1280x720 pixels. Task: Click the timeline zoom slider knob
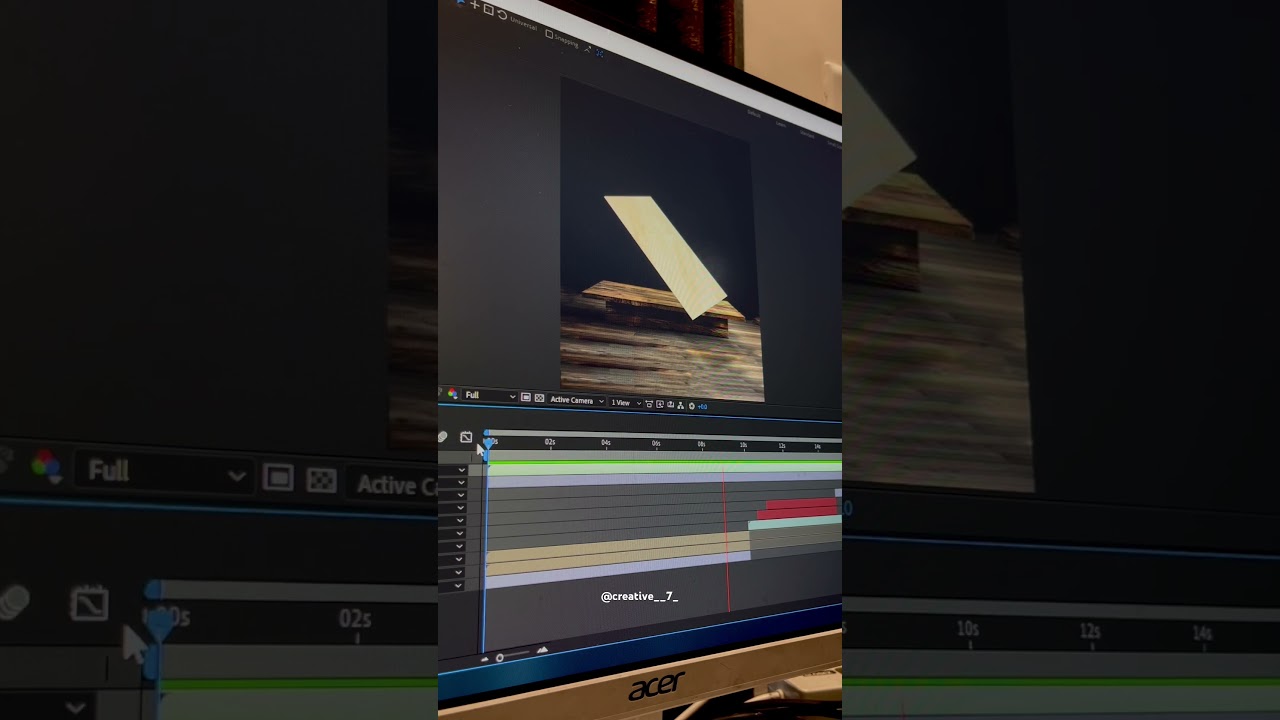[500, 657]
